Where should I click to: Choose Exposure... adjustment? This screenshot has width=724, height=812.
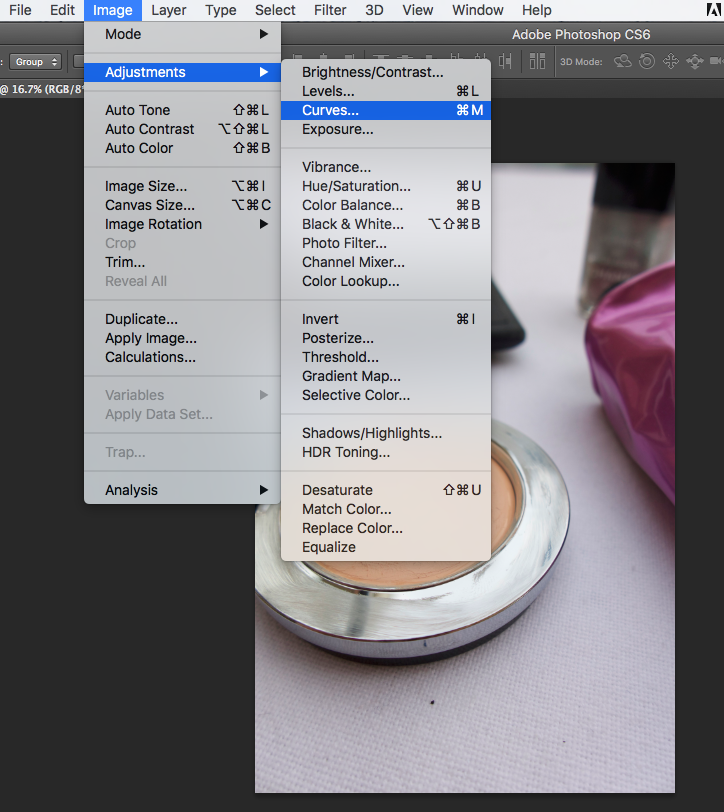coord(386,129)
